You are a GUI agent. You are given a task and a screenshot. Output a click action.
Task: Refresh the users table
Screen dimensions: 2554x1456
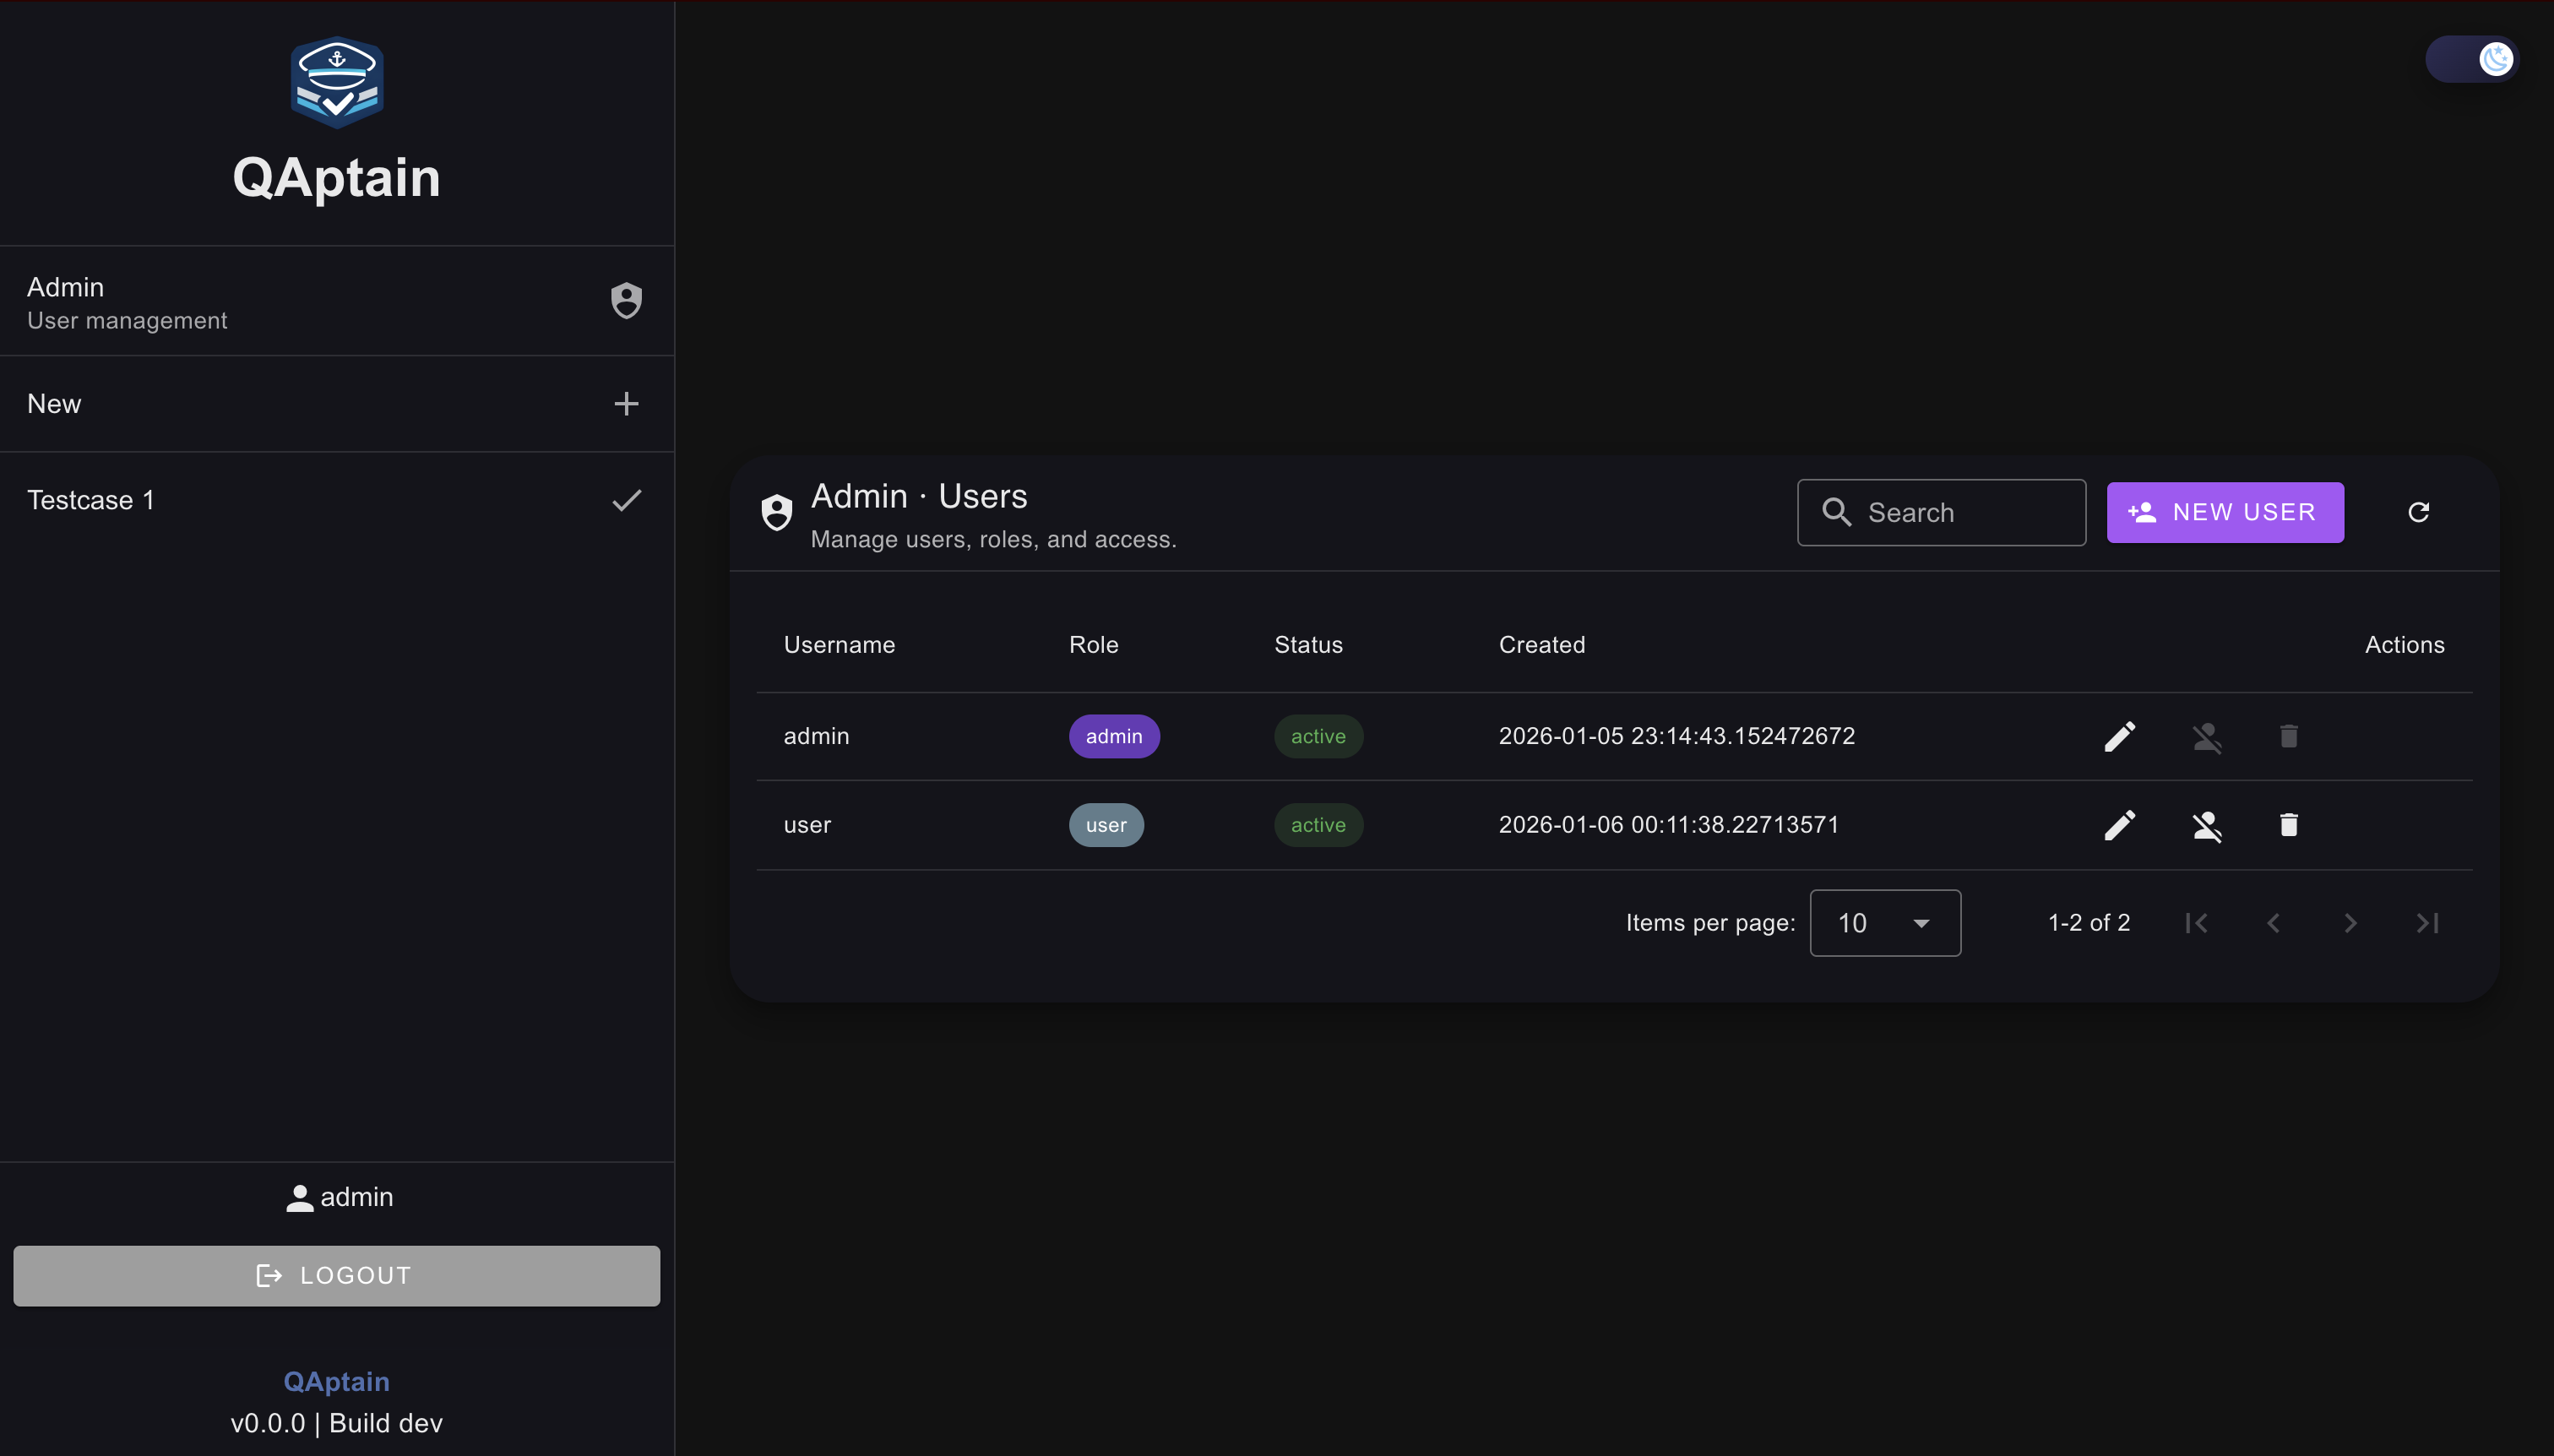pyautogui.click(x=2419, y=512)
